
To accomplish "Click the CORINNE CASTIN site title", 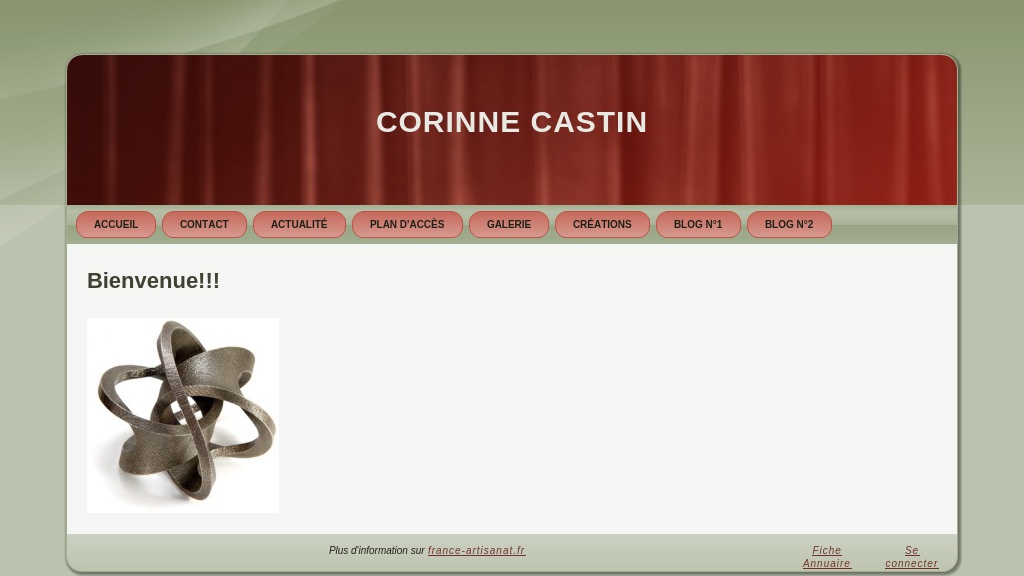I will click(x=511, y=122).
